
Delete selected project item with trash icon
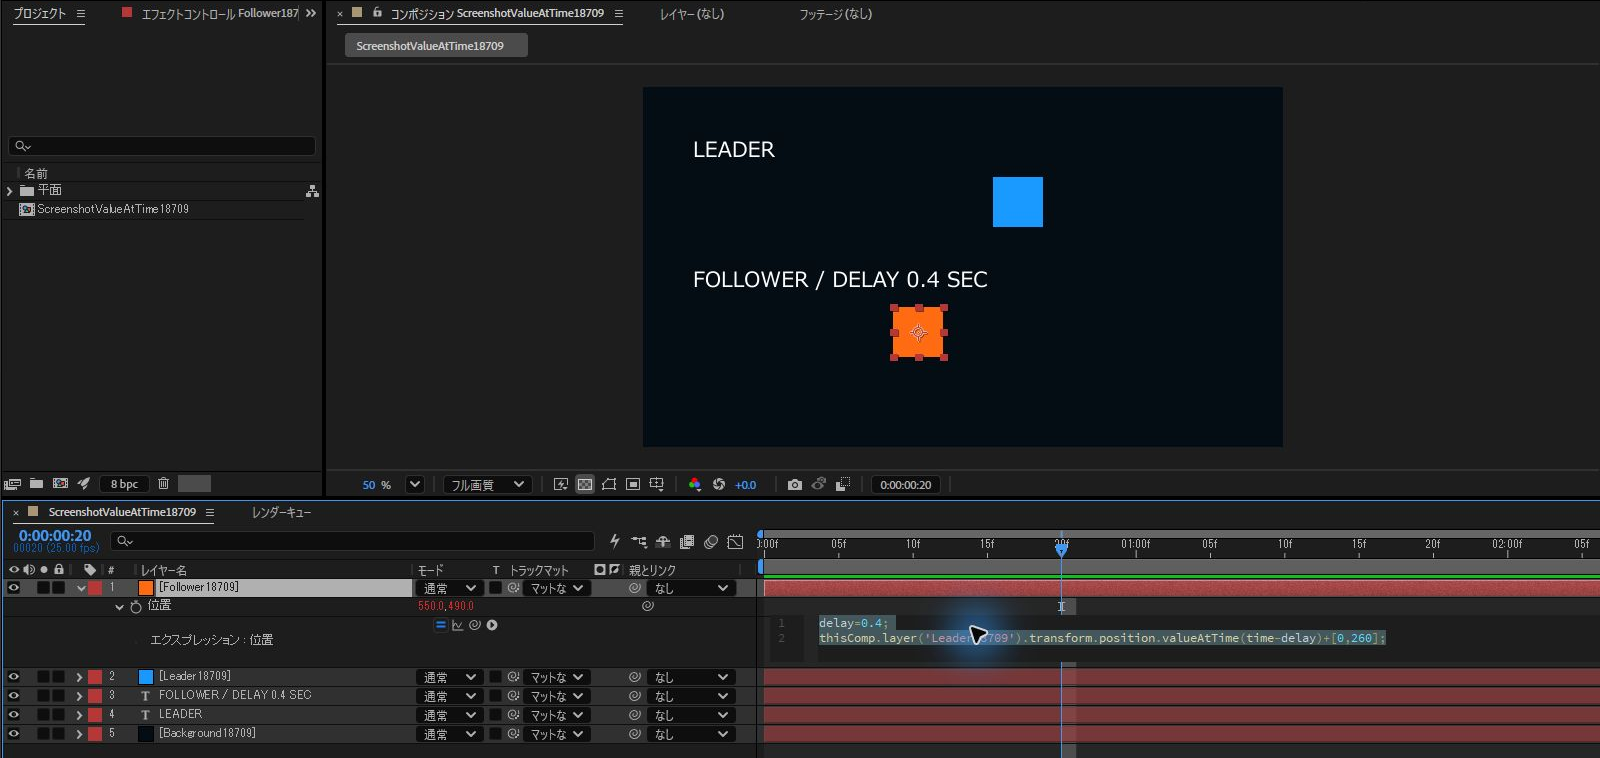point(163,483)
